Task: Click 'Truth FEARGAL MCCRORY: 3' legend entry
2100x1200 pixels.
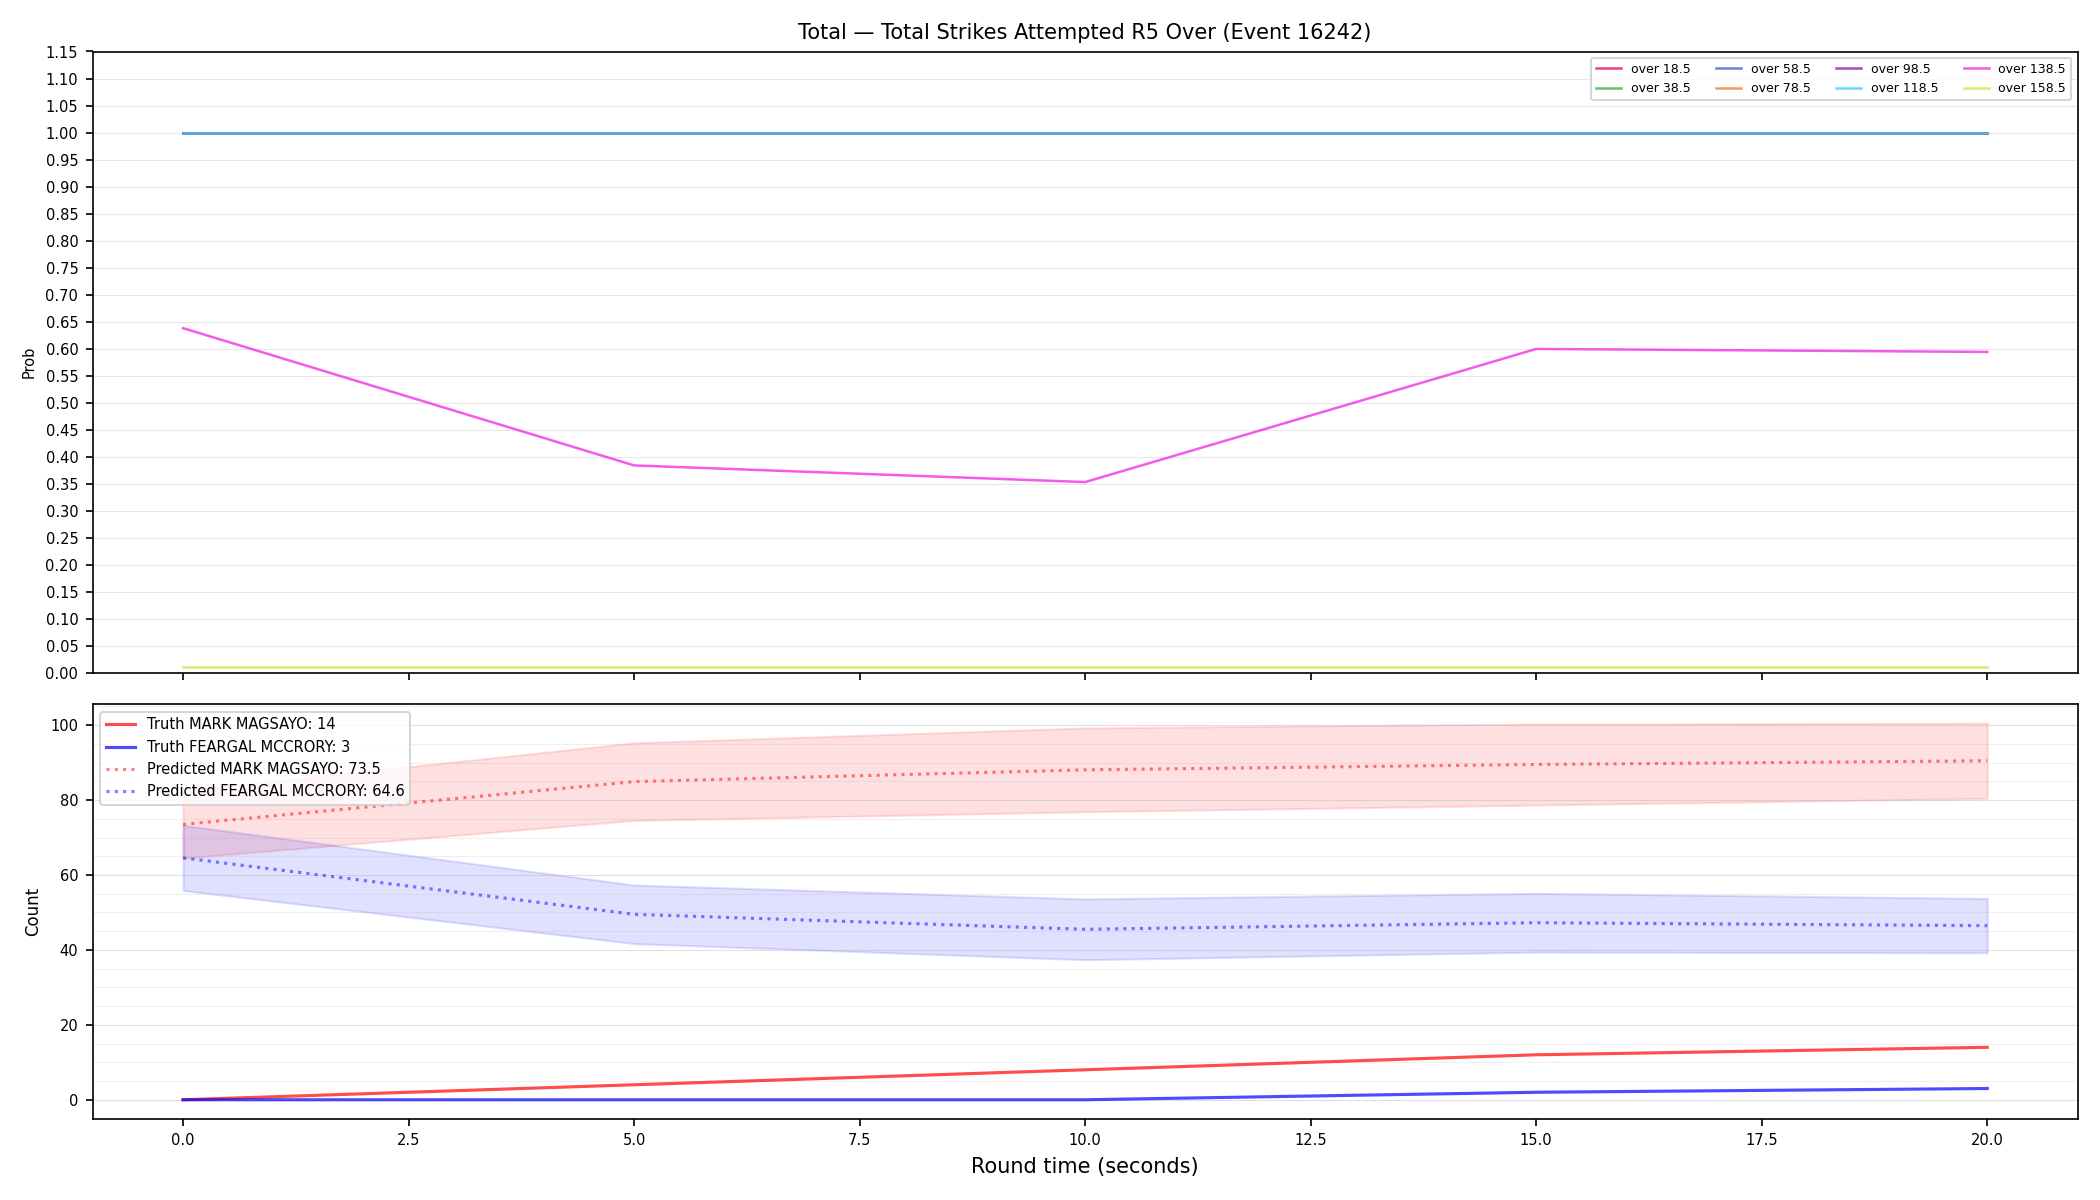Action: point(227,747)
